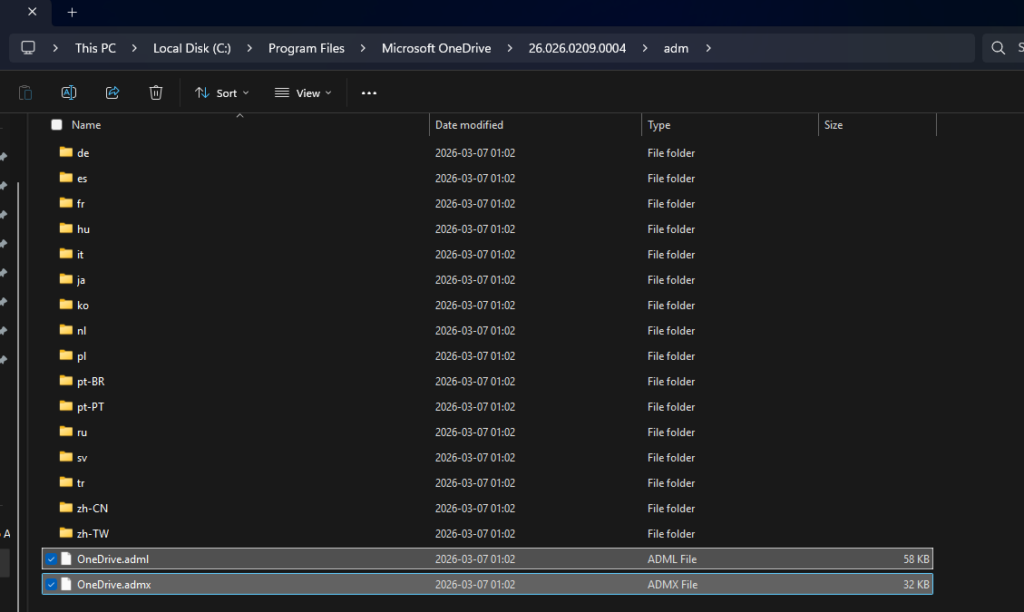
Task: Click the Delete trash can icon
Action: tap(156, 93)
